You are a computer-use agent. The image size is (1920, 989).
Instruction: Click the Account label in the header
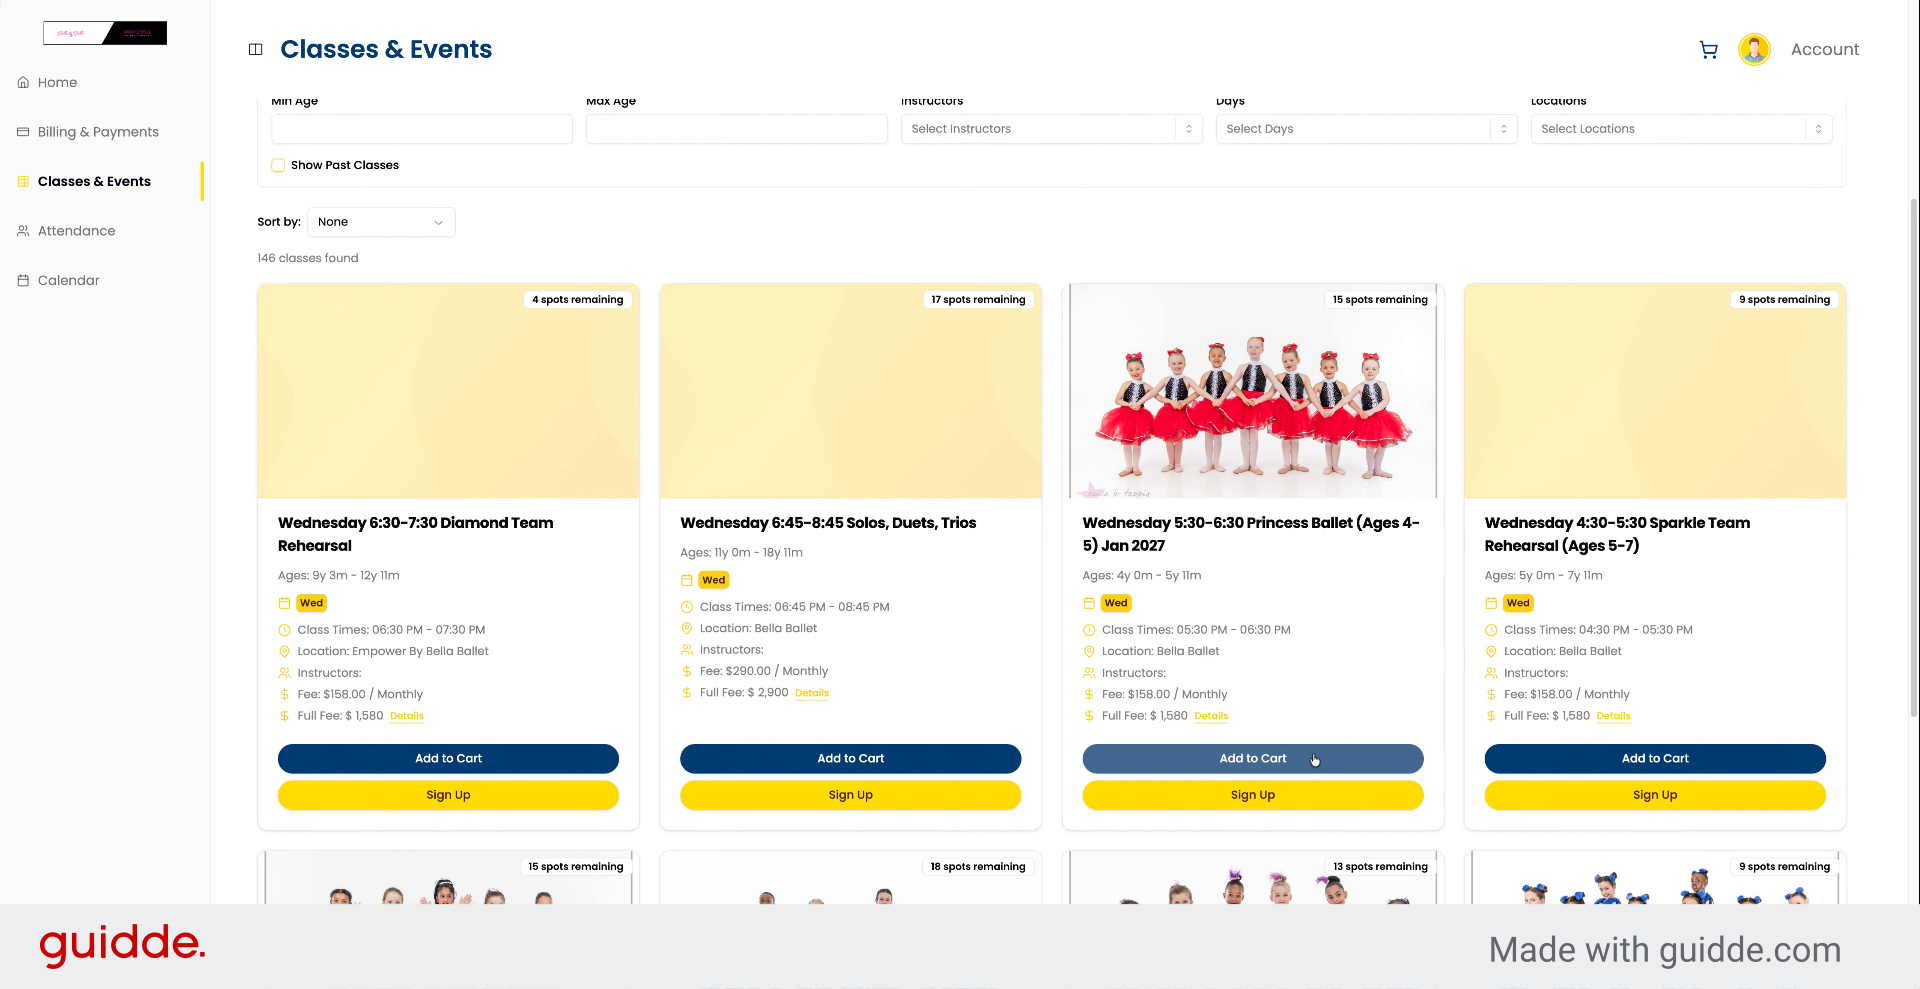(1825, 49)
